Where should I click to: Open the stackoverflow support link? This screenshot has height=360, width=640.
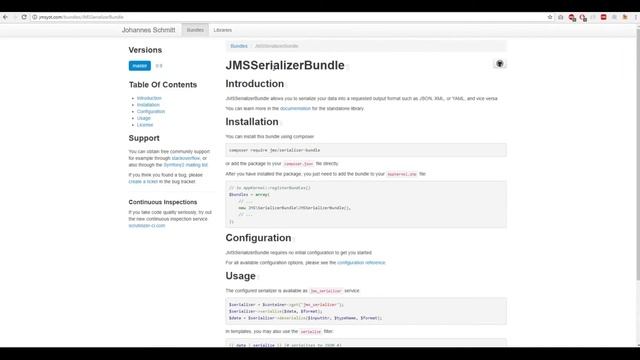(186, 158)
